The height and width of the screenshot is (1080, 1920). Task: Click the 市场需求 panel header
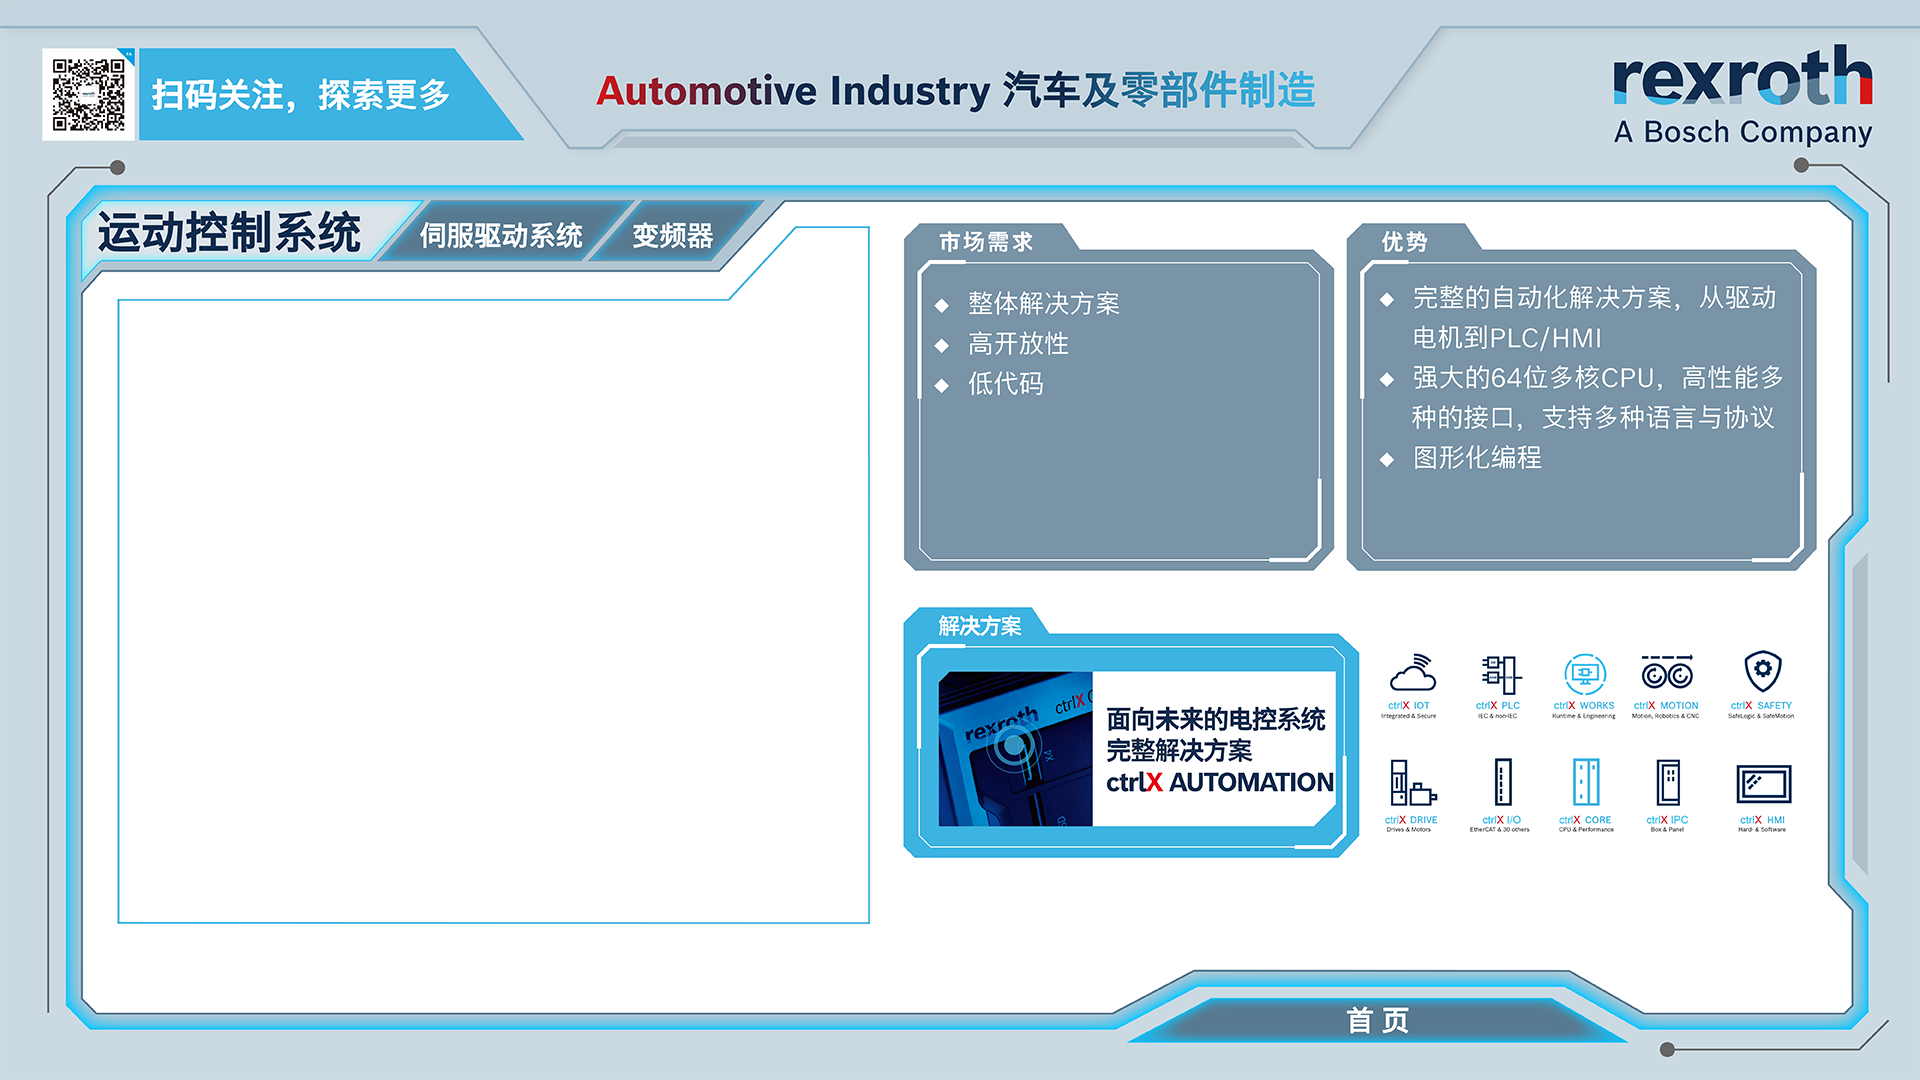click(x=985, y=242)
